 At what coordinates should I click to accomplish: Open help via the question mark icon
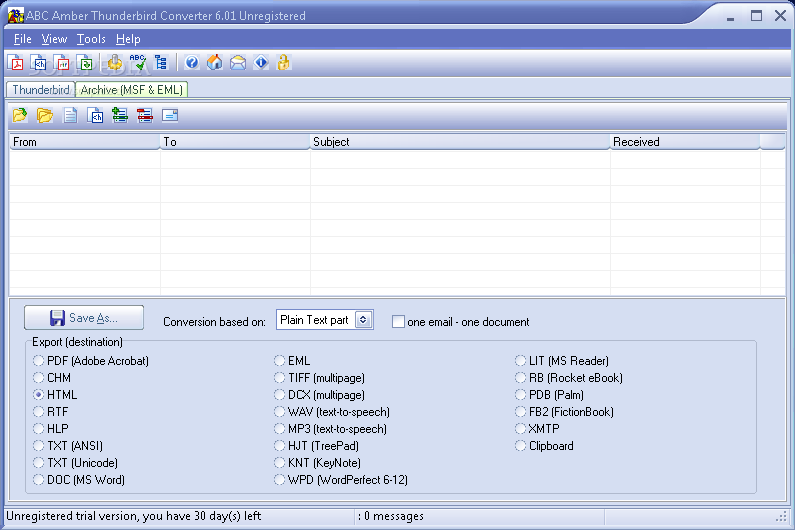pos(192,63)
